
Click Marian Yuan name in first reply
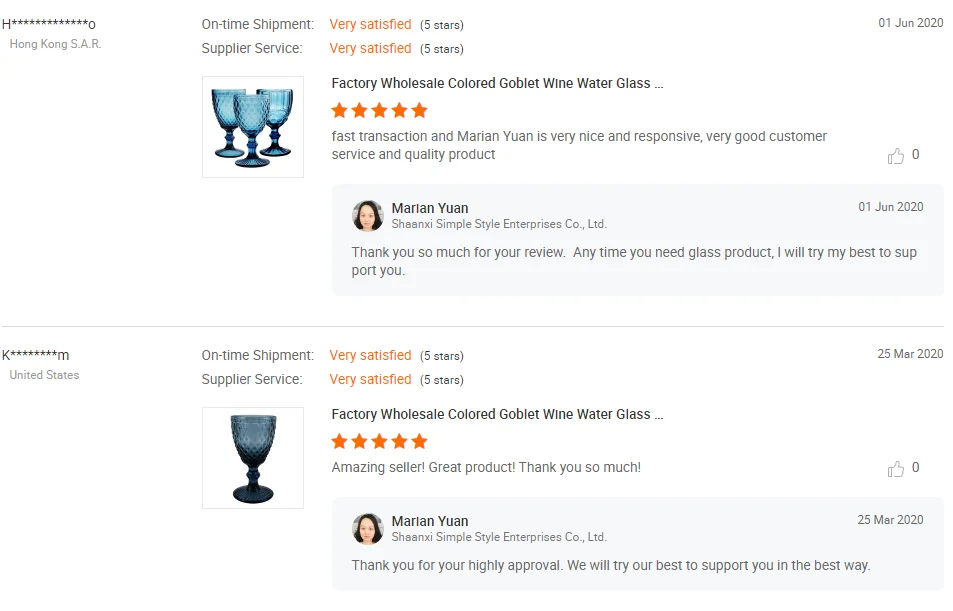pos(430,208)
